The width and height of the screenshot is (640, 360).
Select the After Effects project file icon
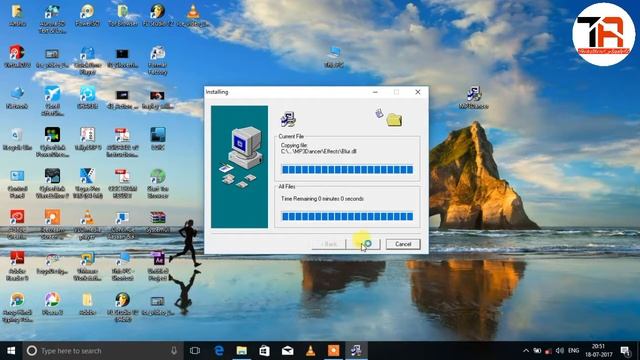[158, 266]
